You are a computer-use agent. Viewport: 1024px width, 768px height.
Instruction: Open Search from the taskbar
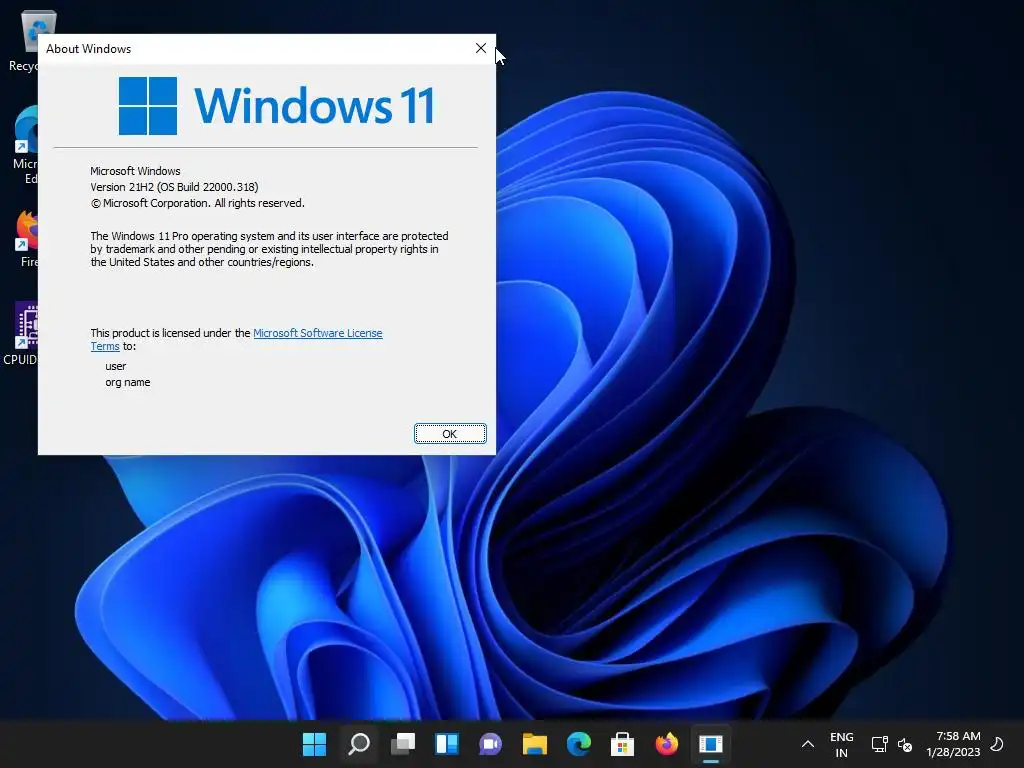click(359, 744)
